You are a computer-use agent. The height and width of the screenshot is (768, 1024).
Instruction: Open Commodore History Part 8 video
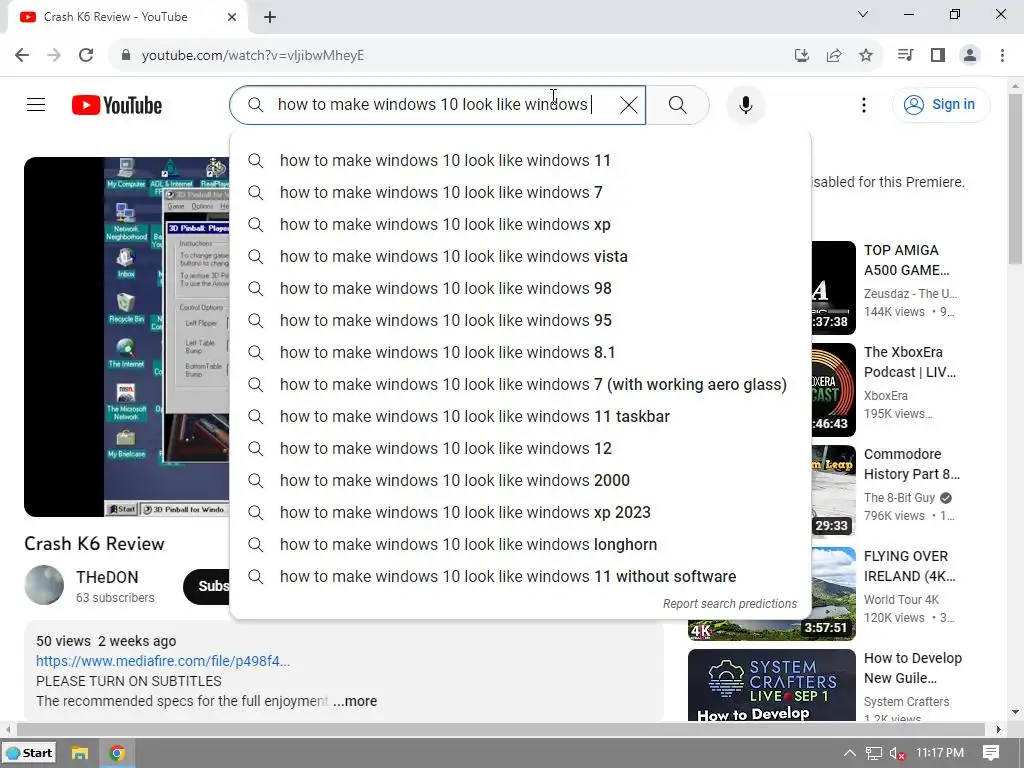click(x=912, y=464)
